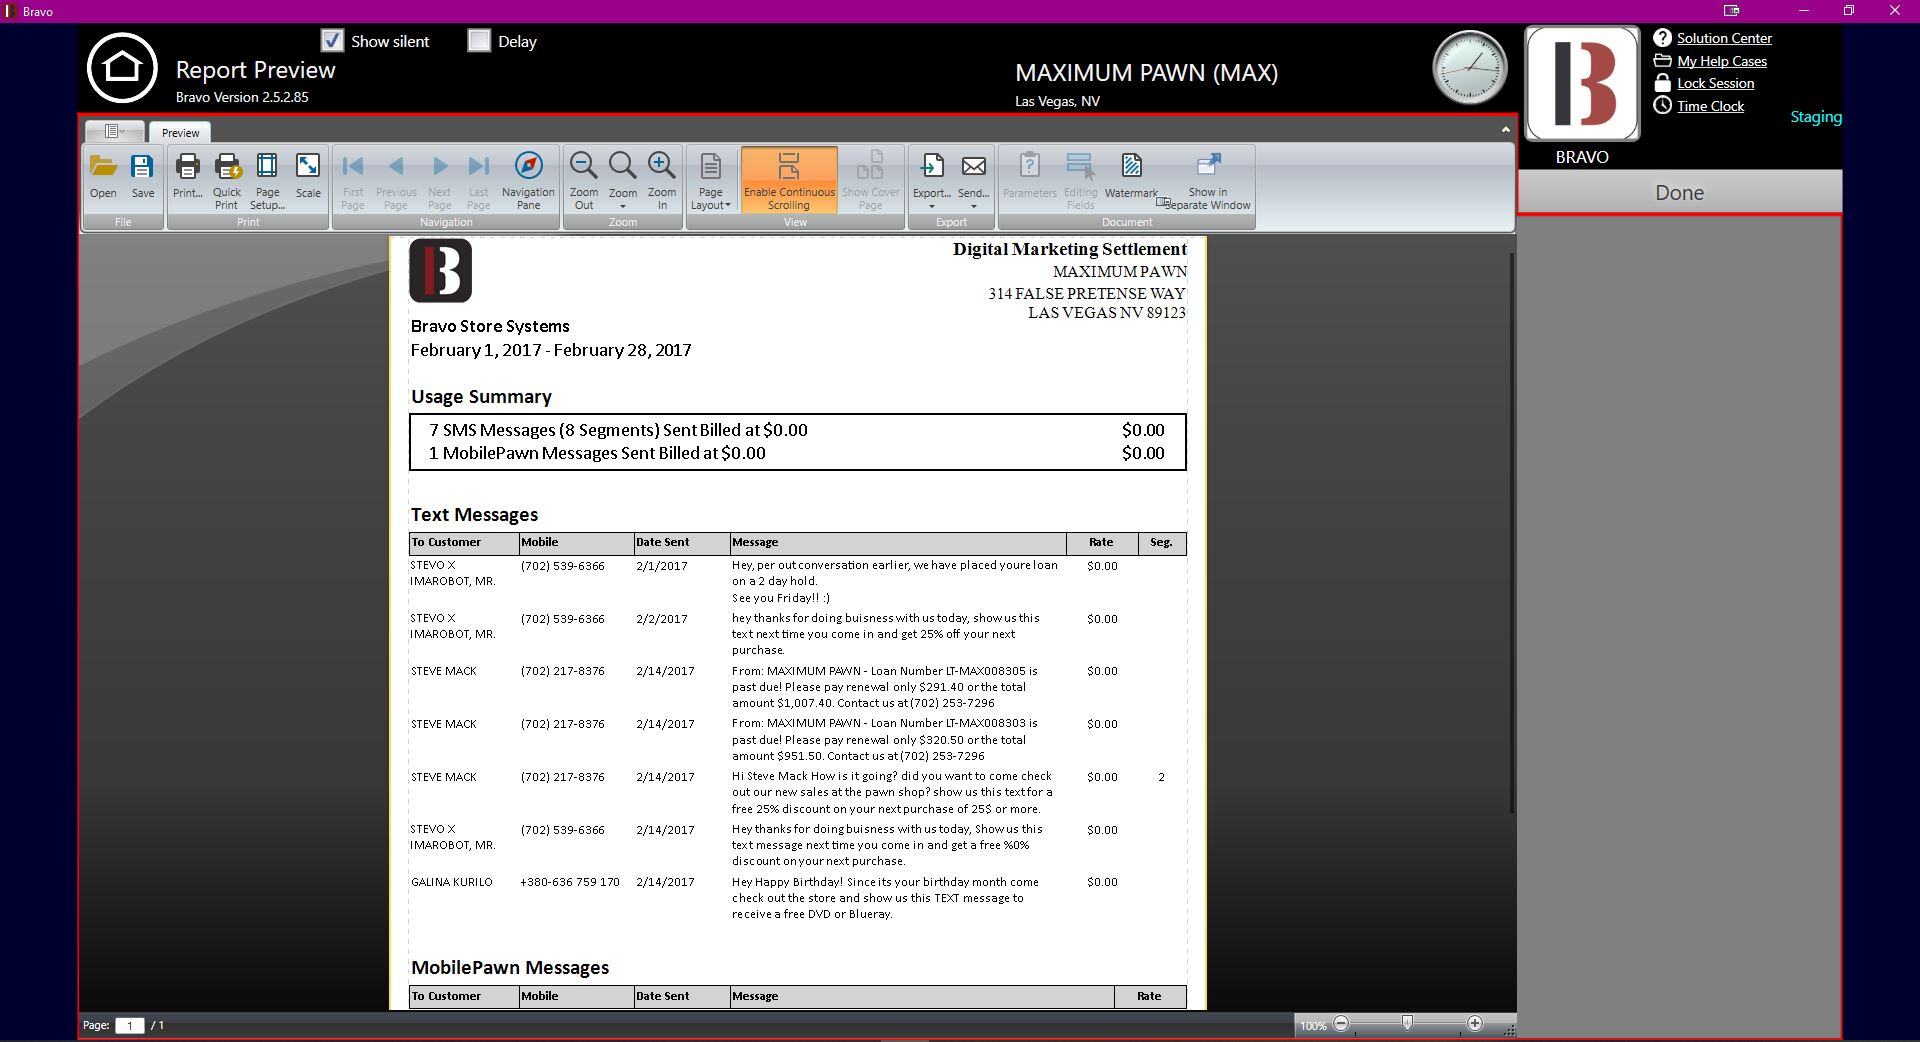The image size is (1920, 1042).
Task: Open a report file with Open icon
Action: pos(103,177)
